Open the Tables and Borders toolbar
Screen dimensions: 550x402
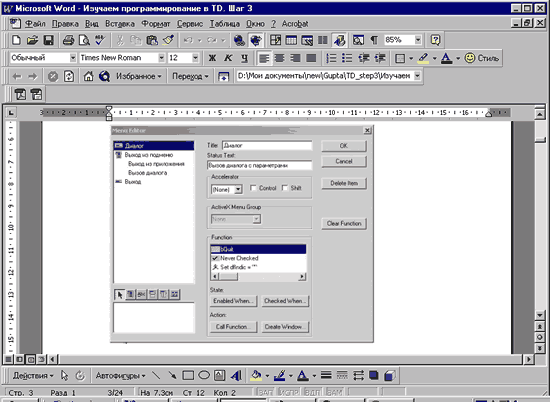pyautogui.click(x=275, y=40)
